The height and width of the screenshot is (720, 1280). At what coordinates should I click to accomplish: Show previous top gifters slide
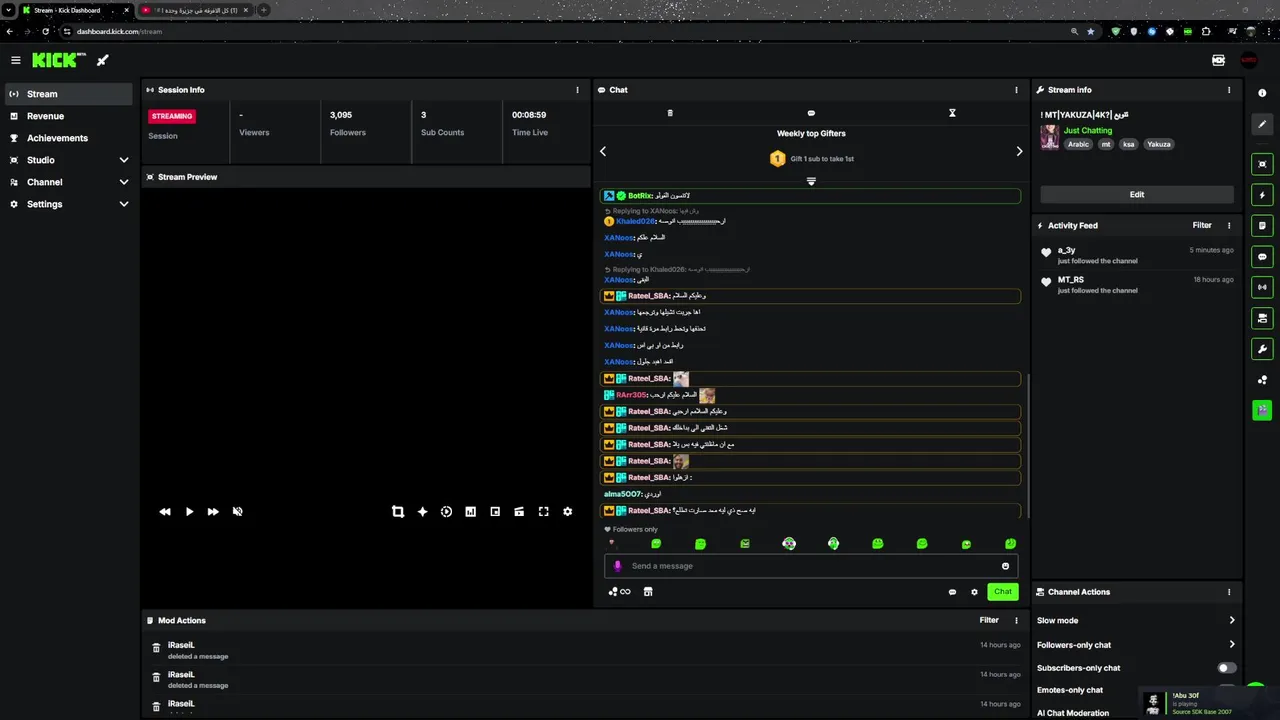pyautogui.click(x=603, y=151)
